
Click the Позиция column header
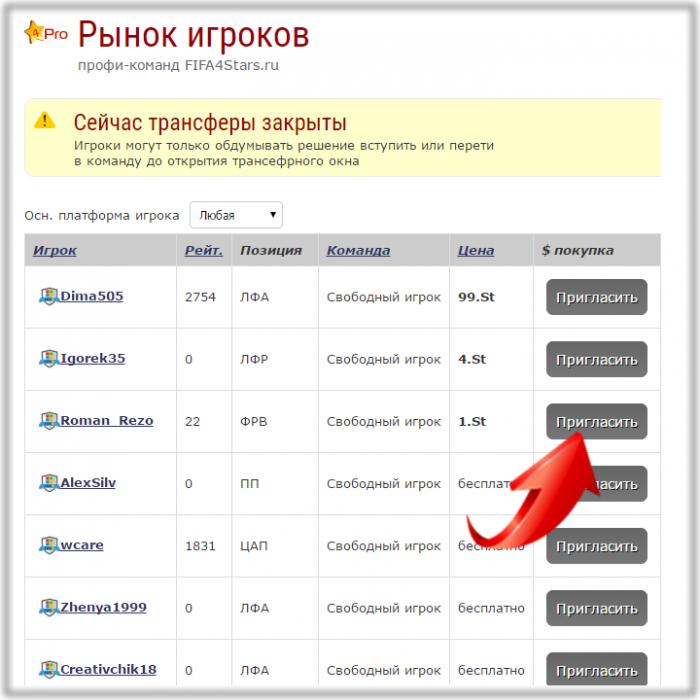click(x=271, y=250)
